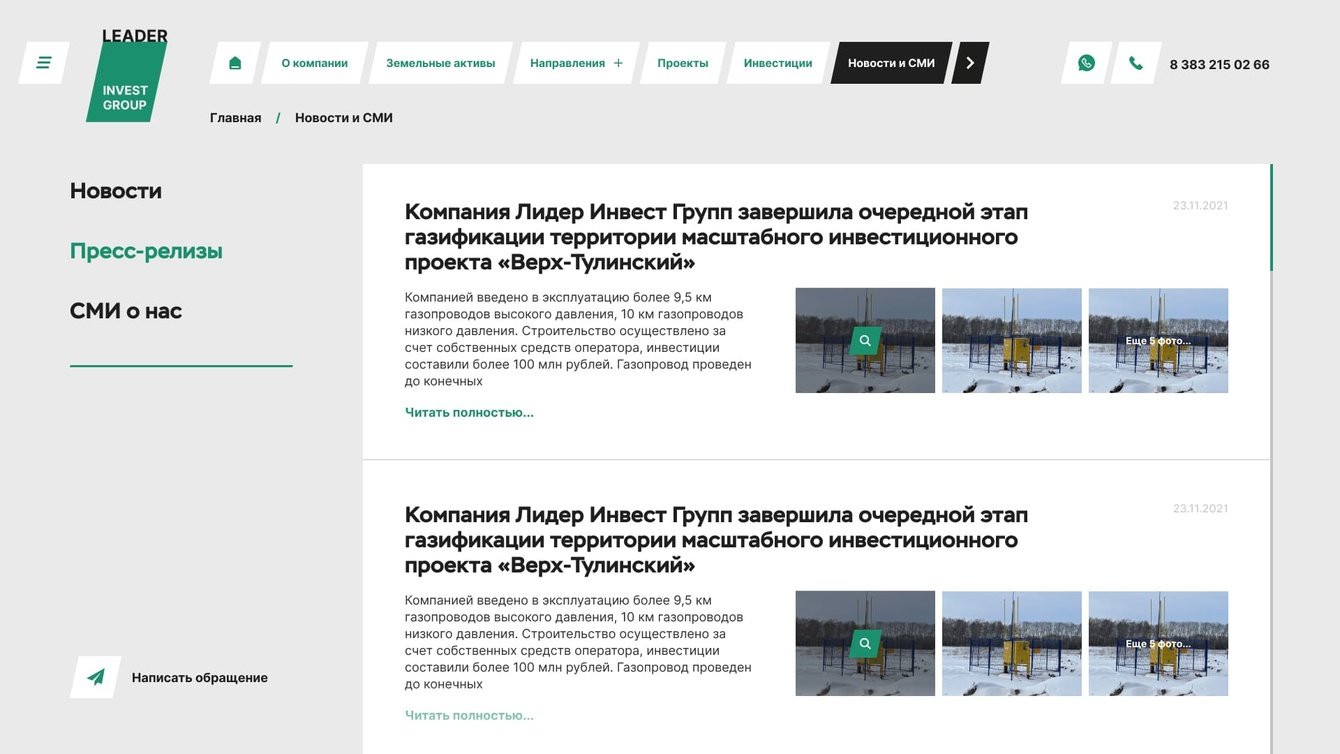The image size is (1340, 754).
Task: Click the first article's summary paragraph
Action: (x=579, y=339)
